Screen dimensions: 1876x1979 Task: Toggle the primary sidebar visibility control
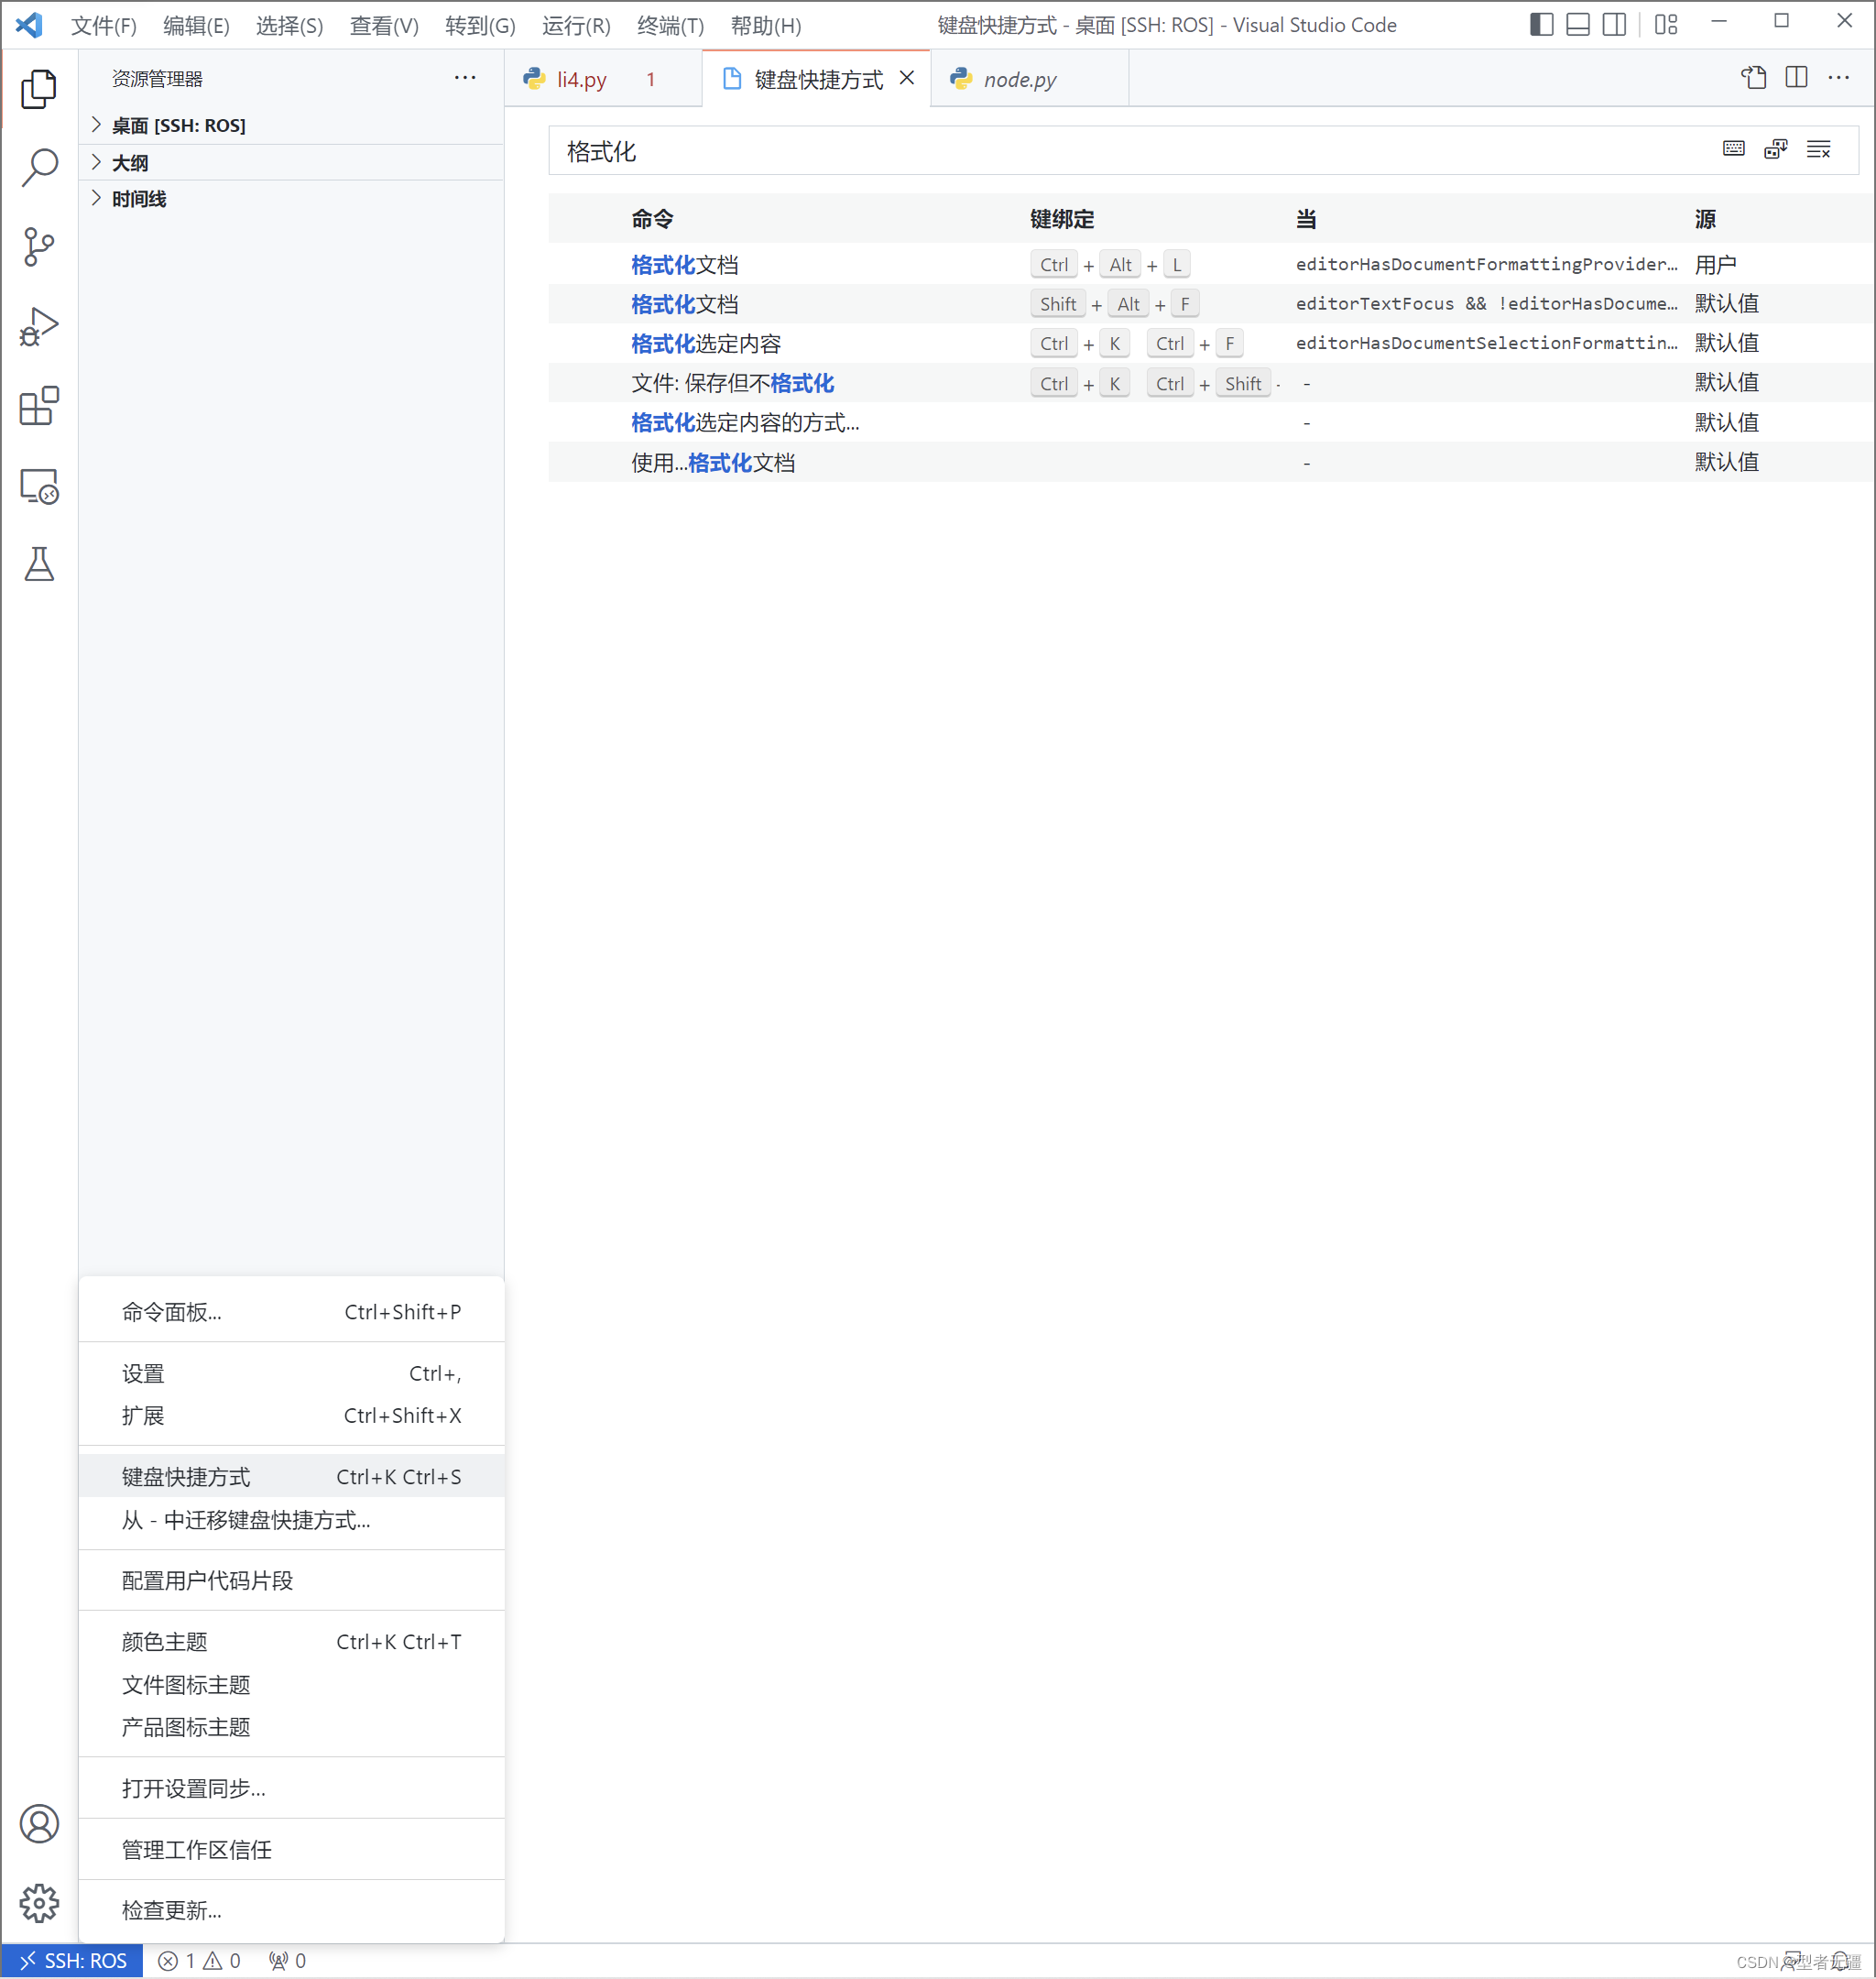point(1540,24)
